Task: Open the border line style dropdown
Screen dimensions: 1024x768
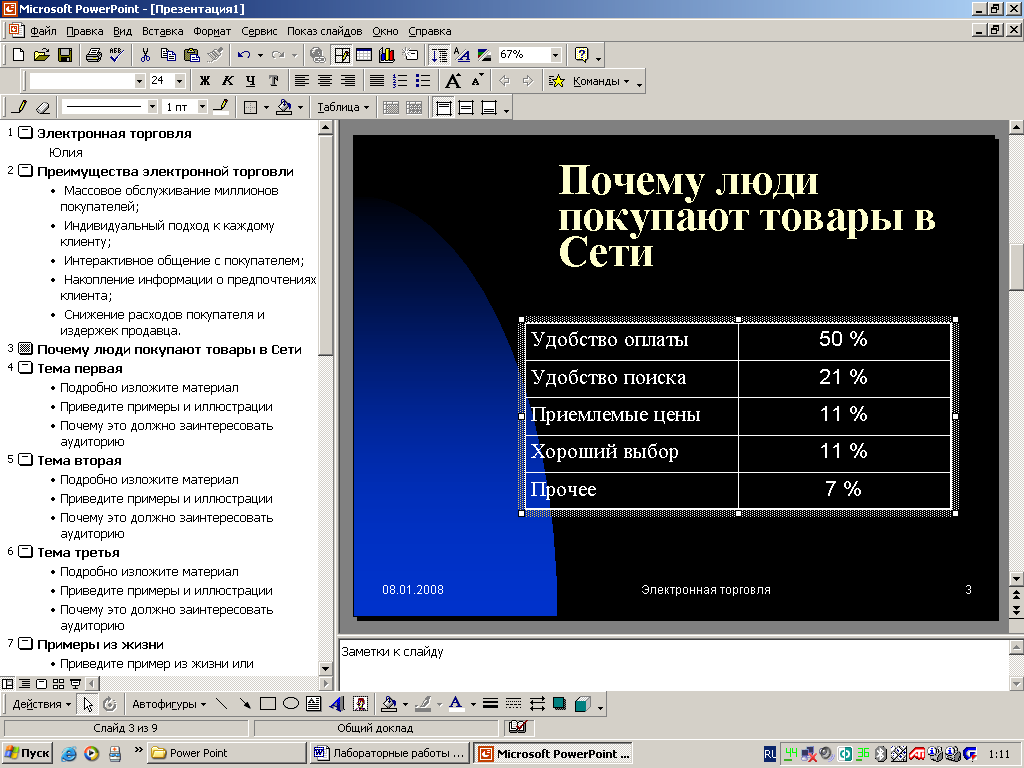Action: [x=152, y=106]
